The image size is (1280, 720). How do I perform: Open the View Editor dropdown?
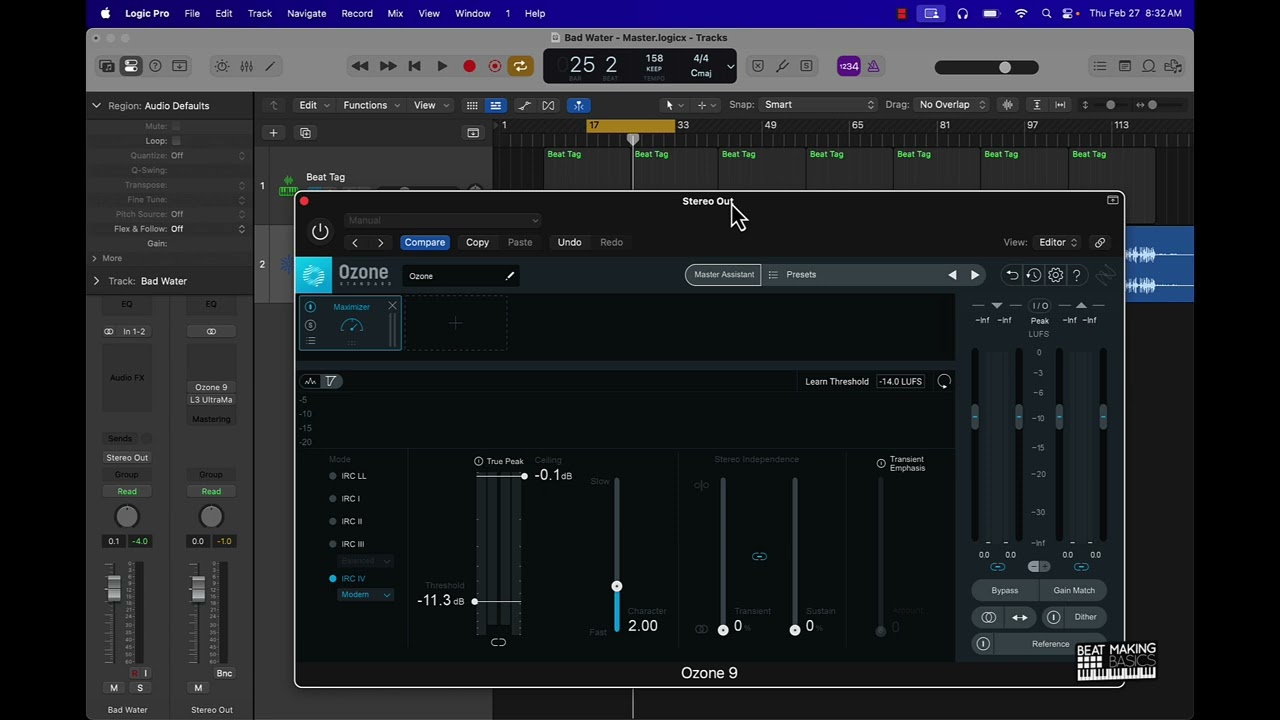pyautogui.click(x=1059, y=242)
